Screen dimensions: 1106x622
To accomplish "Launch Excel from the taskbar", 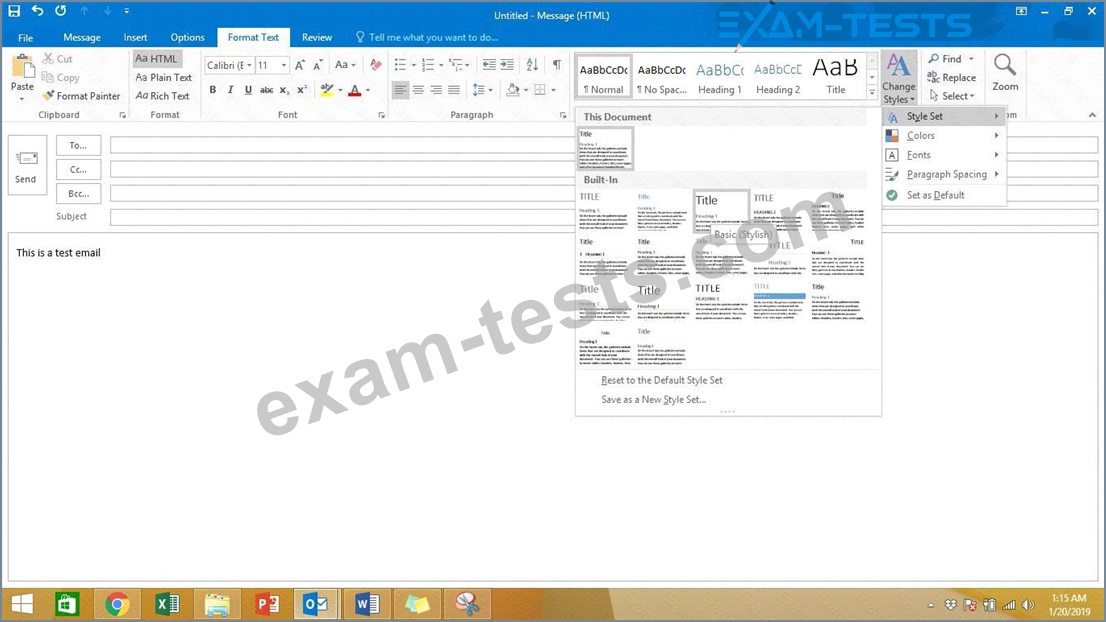I will 168,604.
